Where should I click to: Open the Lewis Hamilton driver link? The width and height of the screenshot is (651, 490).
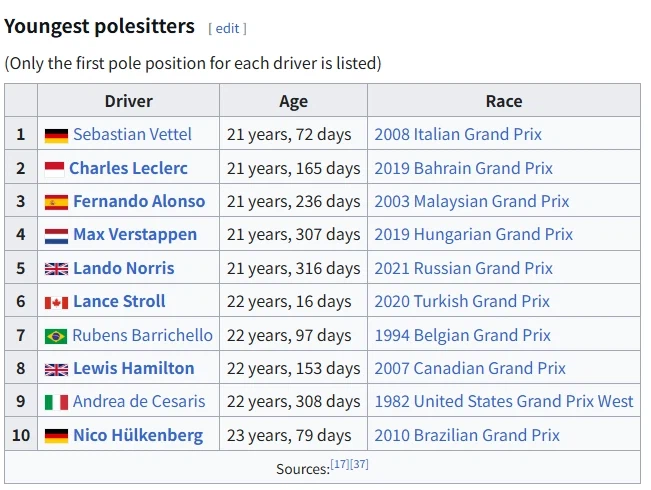tap(133, 368)
